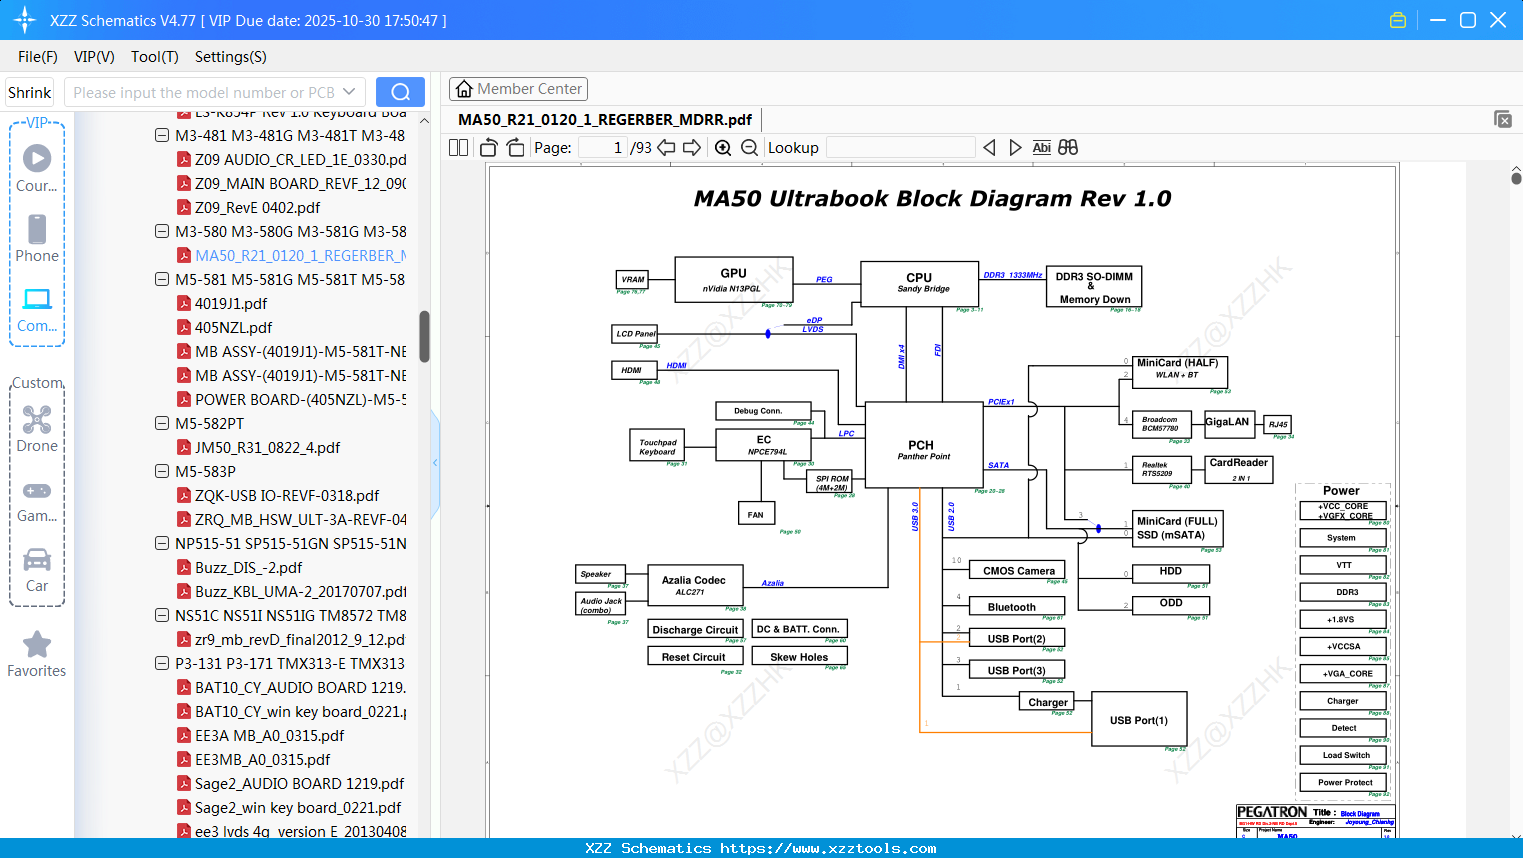The height and width of the screenshot is (858, 1523).
Task: Open the Drone category in sidebar
Action: point(37,428)
